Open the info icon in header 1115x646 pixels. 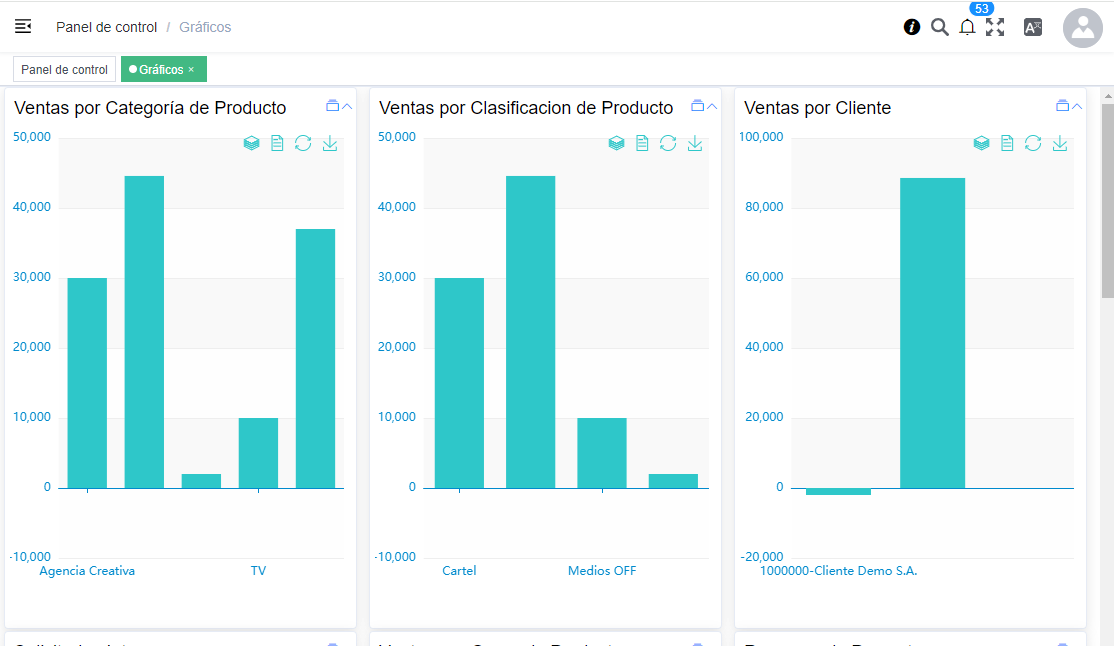[x=912, y=27]
